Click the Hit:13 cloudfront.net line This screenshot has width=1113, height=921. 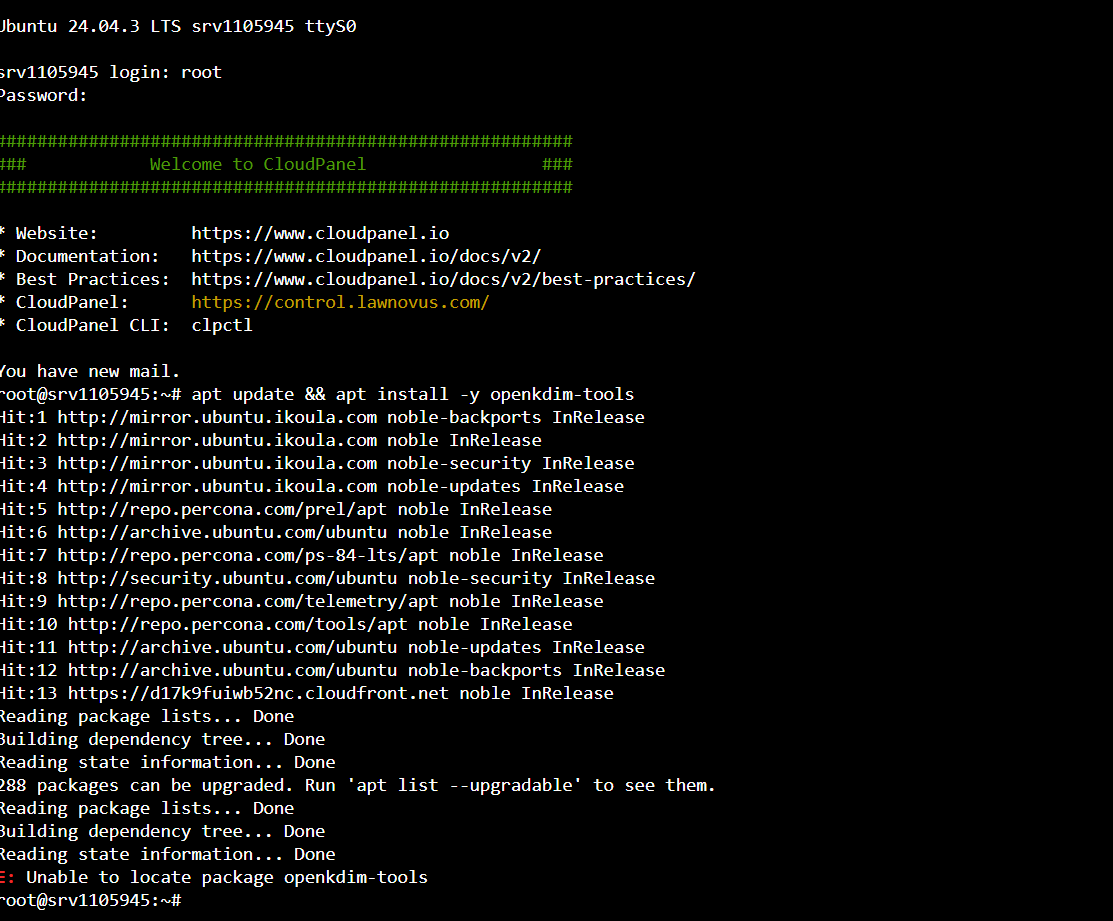[307, 693]
